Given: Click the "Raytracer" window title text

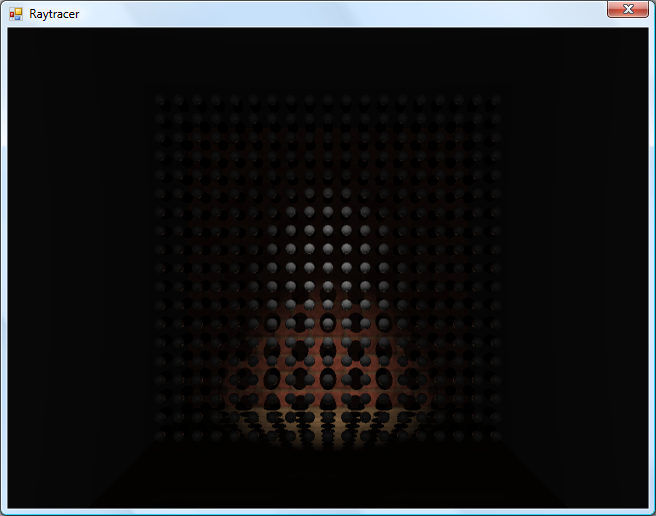Looking at the screenshot, I should coord(54,14).
